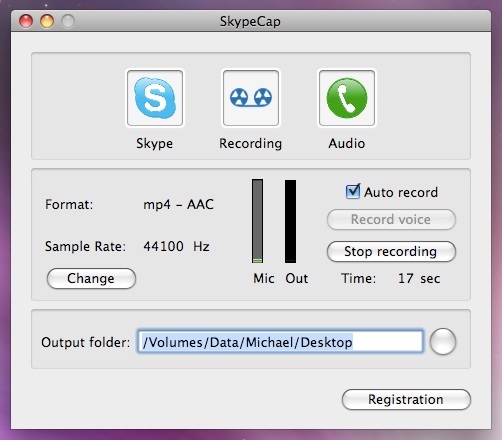The width and height of the screenshot is (502, 440).
Task: Disable the Auto record checkbox
Action: pyautogui.click(x=353, y=192)
